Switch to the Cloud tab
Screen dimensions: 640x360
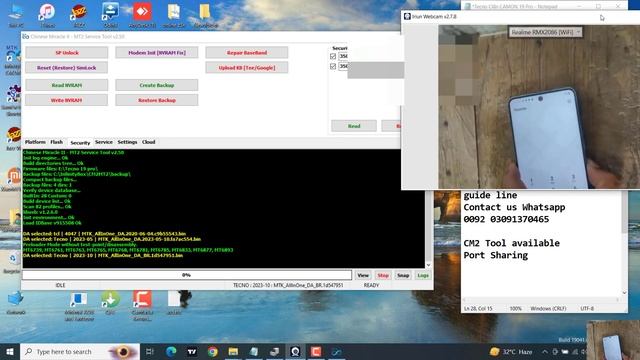(x=149, y=142)
